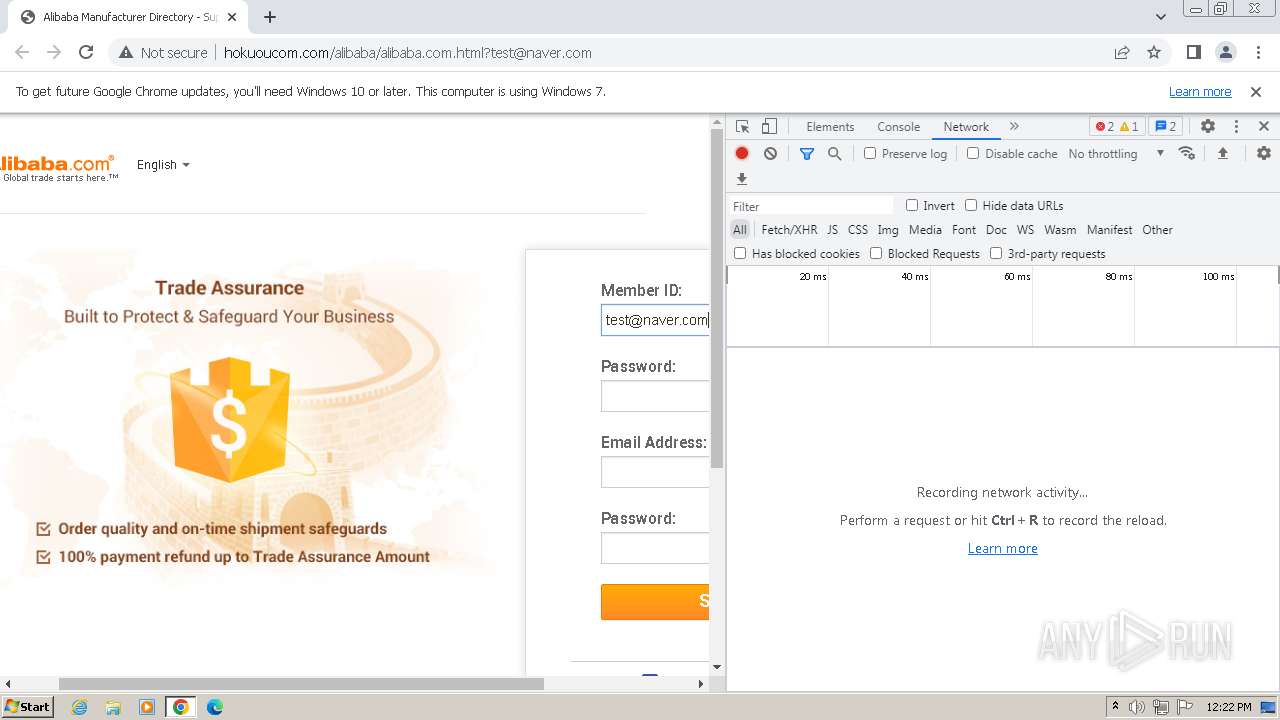The height and width of the screenshot is (720, 1280).
Task: Show the errors and warnings counter
Action: click(x=1117, y=127)
